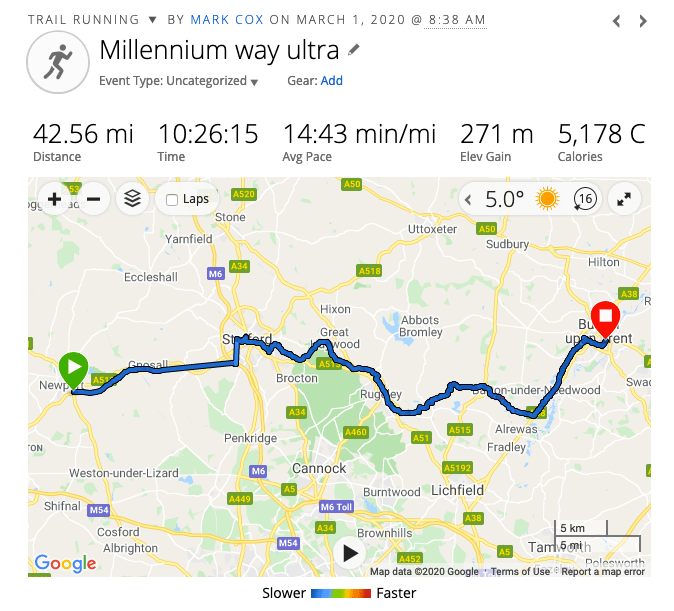Go to the previous activity arrow
The width and height of the screenshot is (674, 611).
pos(617,20)
